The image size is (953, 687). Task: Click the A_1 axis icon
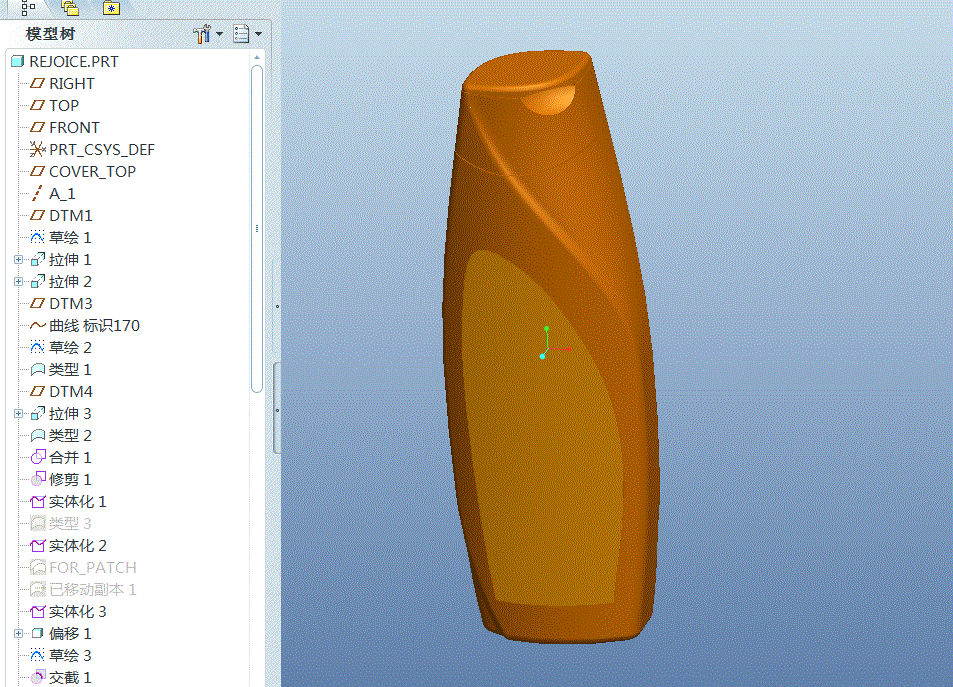[38, 193]
